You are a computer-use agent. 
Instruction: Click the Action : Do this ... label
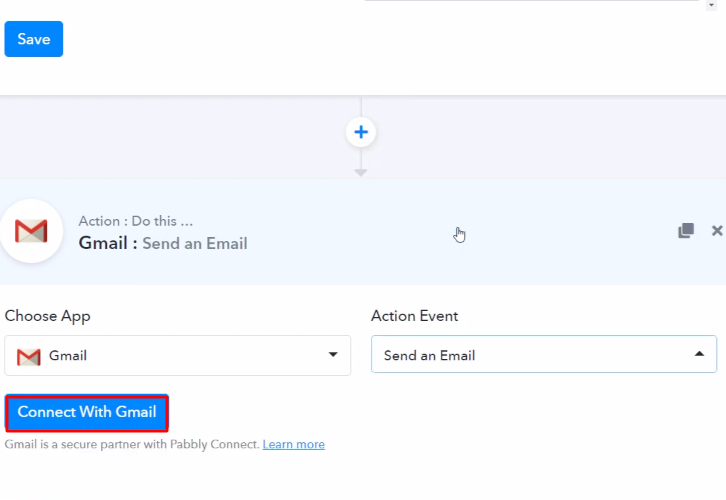tap(136, 221)
